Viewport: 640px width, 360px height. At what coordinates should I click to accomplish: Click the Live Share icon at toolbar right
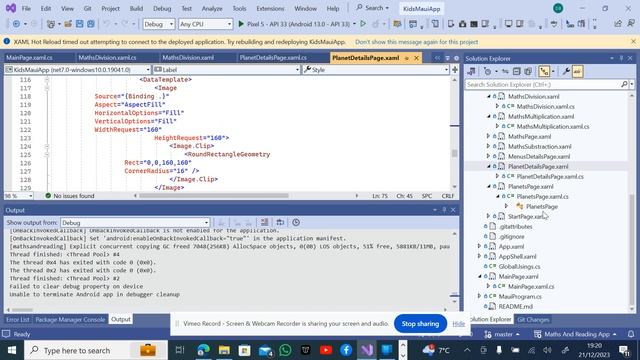(618, 24)
